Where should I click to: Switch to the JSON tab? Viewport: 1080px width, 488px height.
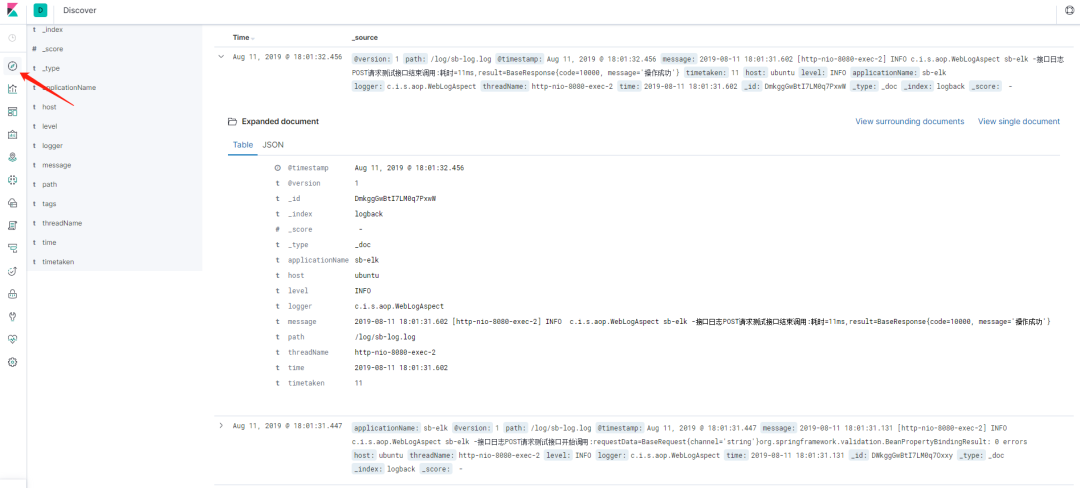click(273, 145)
